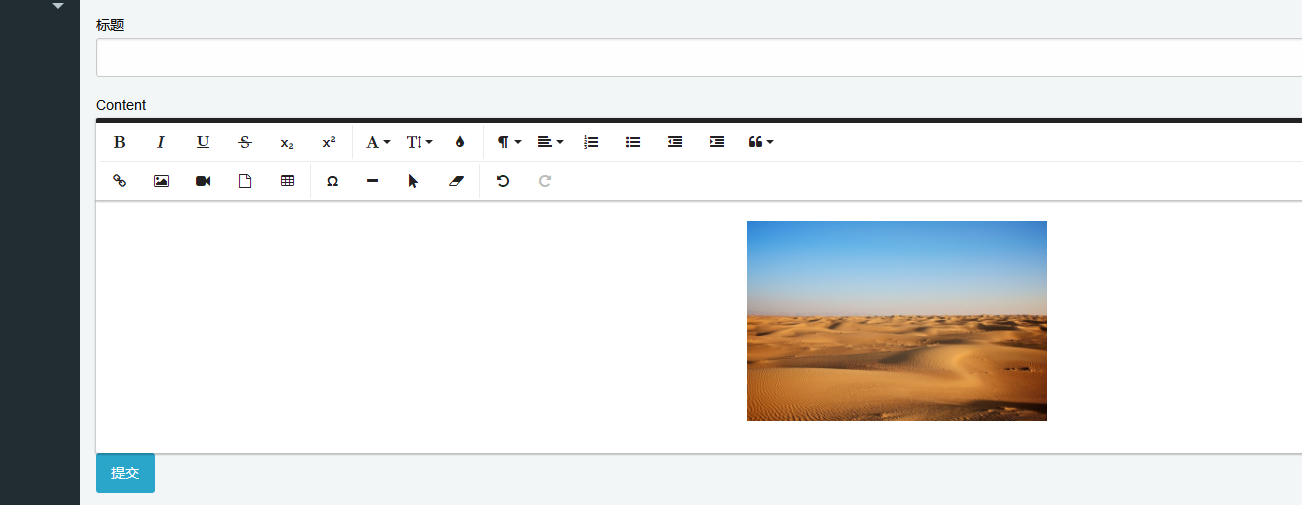Toggle bold formatting
The image size is (1302, 505).
pyautogui.click(x=119, y=142)
